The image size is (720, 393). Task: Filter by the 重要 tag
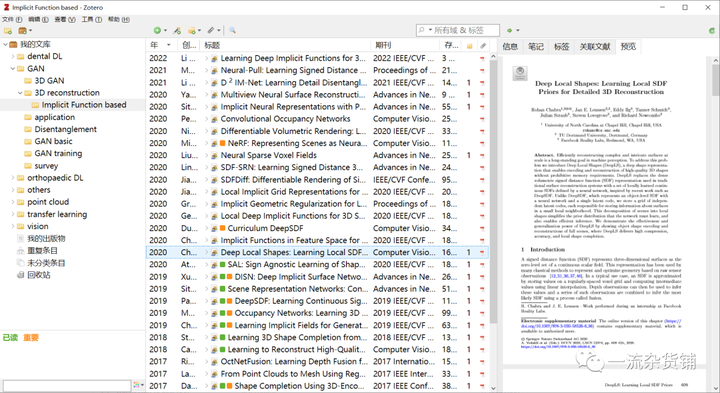(x=31, y=338)
